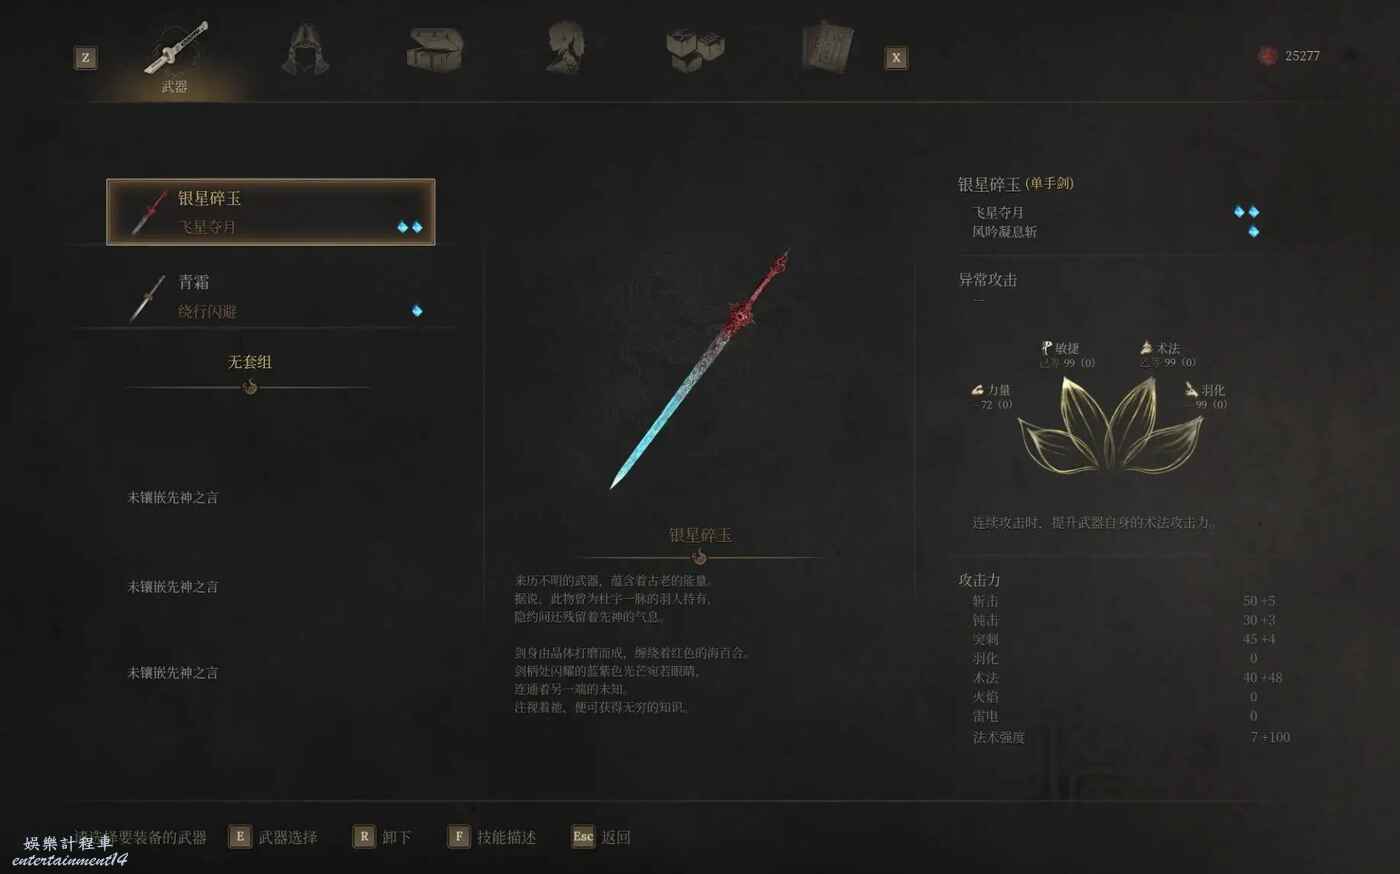1400x874 pixels.
Task: Click the second 未镶嵌先神之言 slot
Action: [x=173, y=586]
